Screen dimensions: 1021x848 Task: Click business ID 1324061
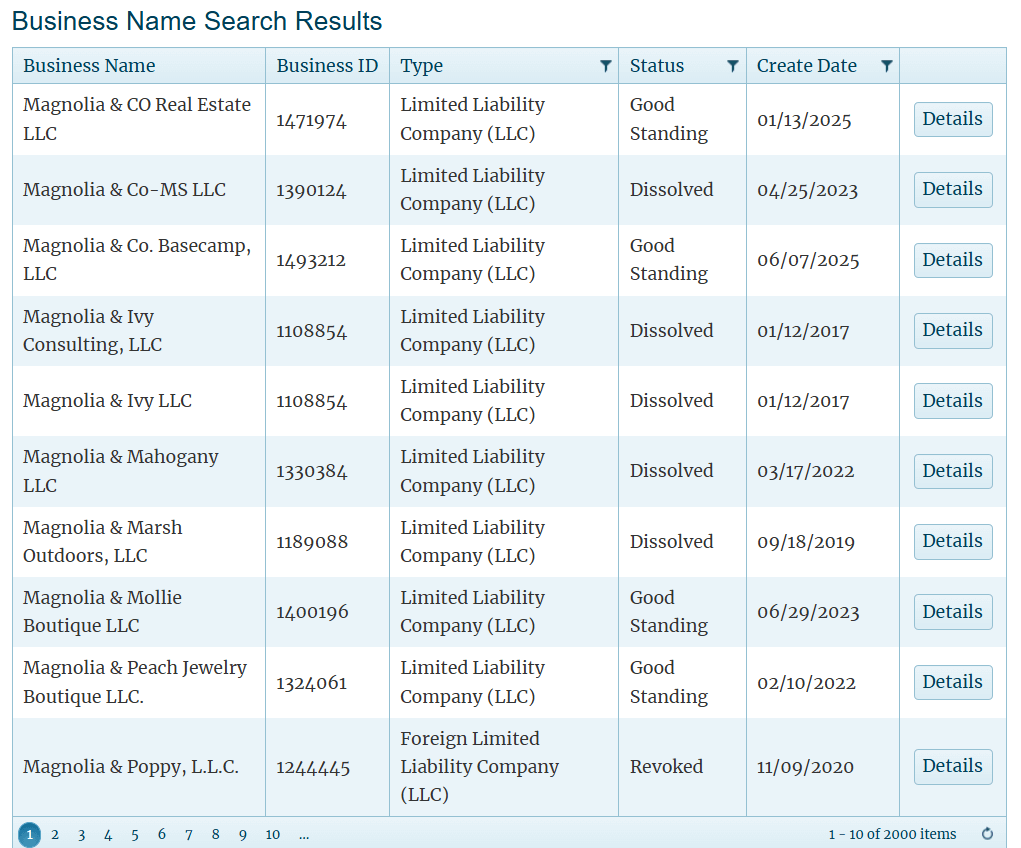(312, 683)
